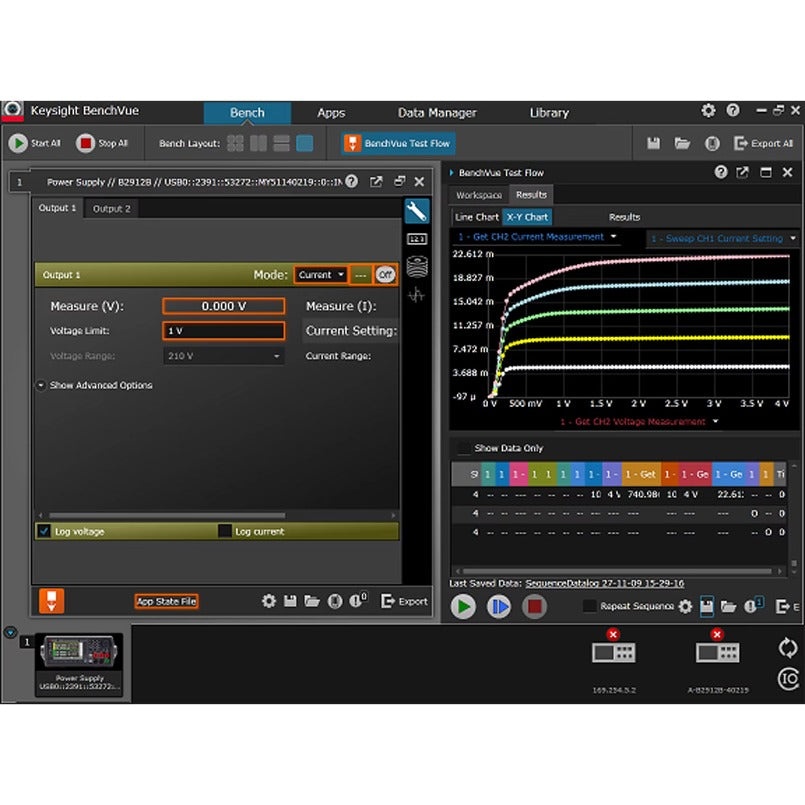Save bench state via top toolbar disk
This screenshot has width=805, height=805.
pyautogui.click(x=654, y=143)
